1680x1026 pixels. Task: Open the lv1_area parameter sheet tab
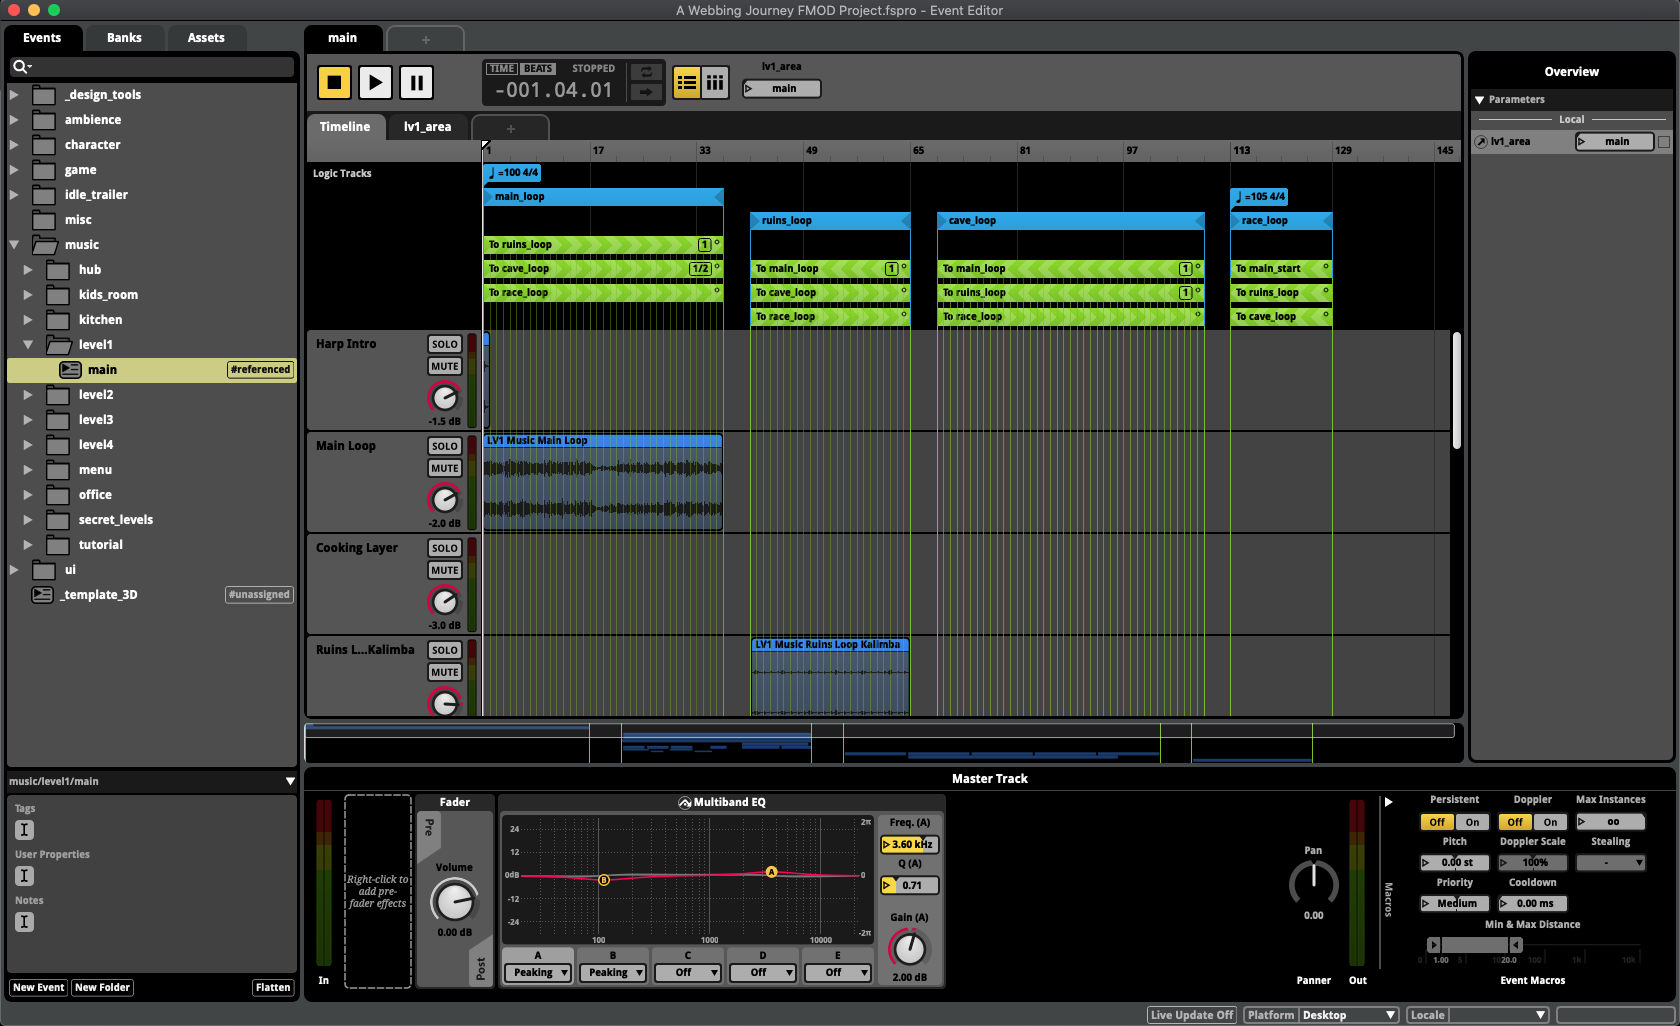(x=427, y=127)
